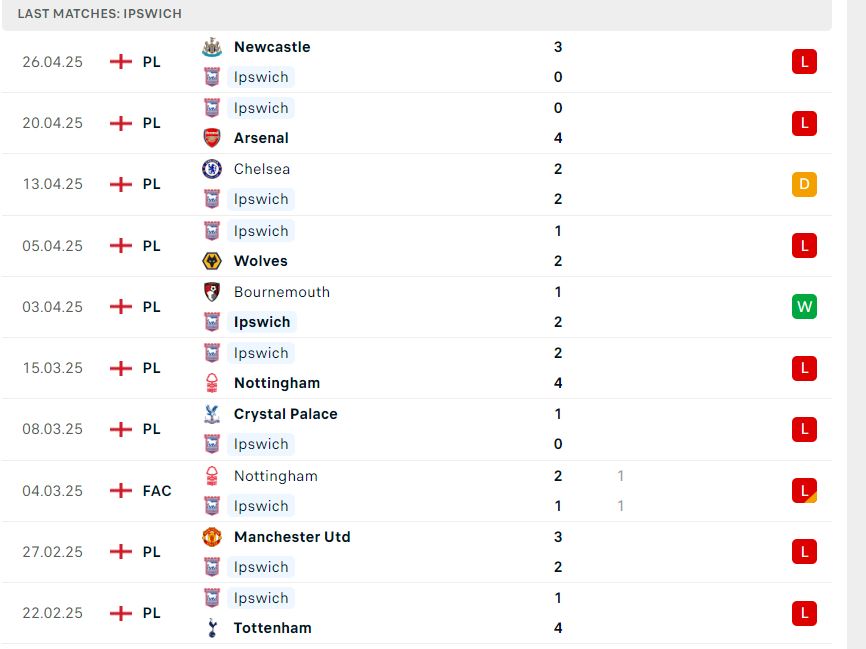Click the Chelsea club crest icon
866x649 pixels.
pyautogui.click(x=212, y=169)
